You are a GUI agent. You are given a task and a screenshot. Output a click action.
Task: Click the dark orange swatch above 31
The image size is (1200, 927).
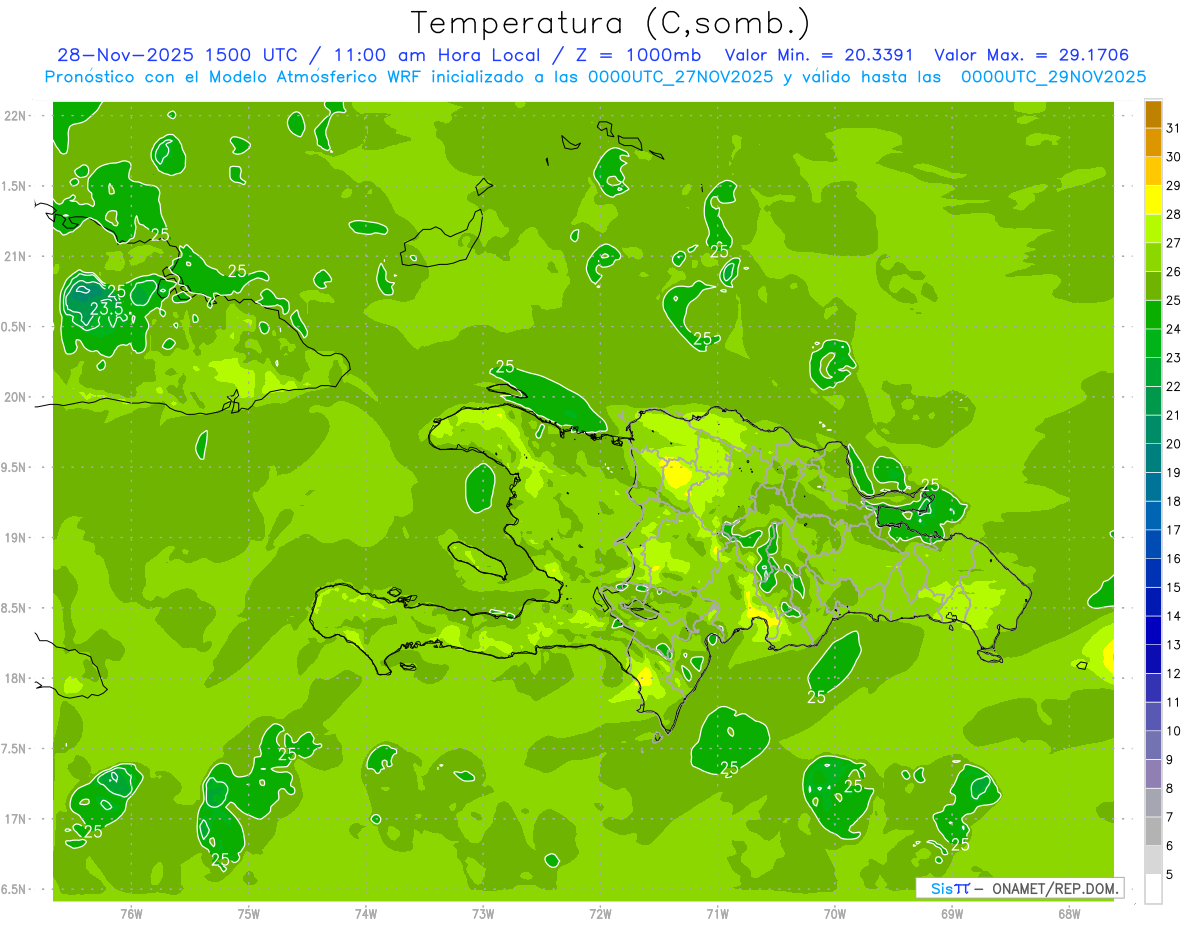1153,115
